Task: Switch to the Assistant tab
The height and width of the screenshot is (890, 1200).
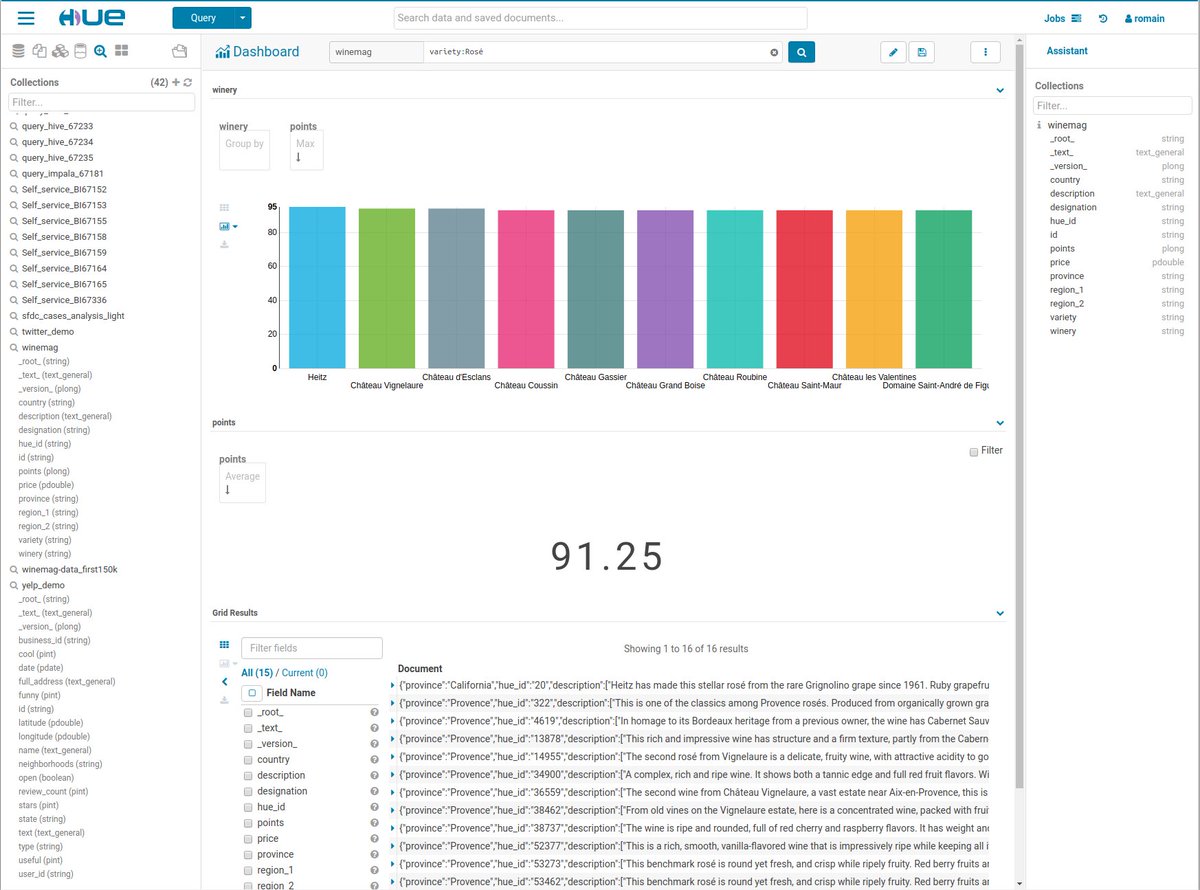Action: 1067,51
